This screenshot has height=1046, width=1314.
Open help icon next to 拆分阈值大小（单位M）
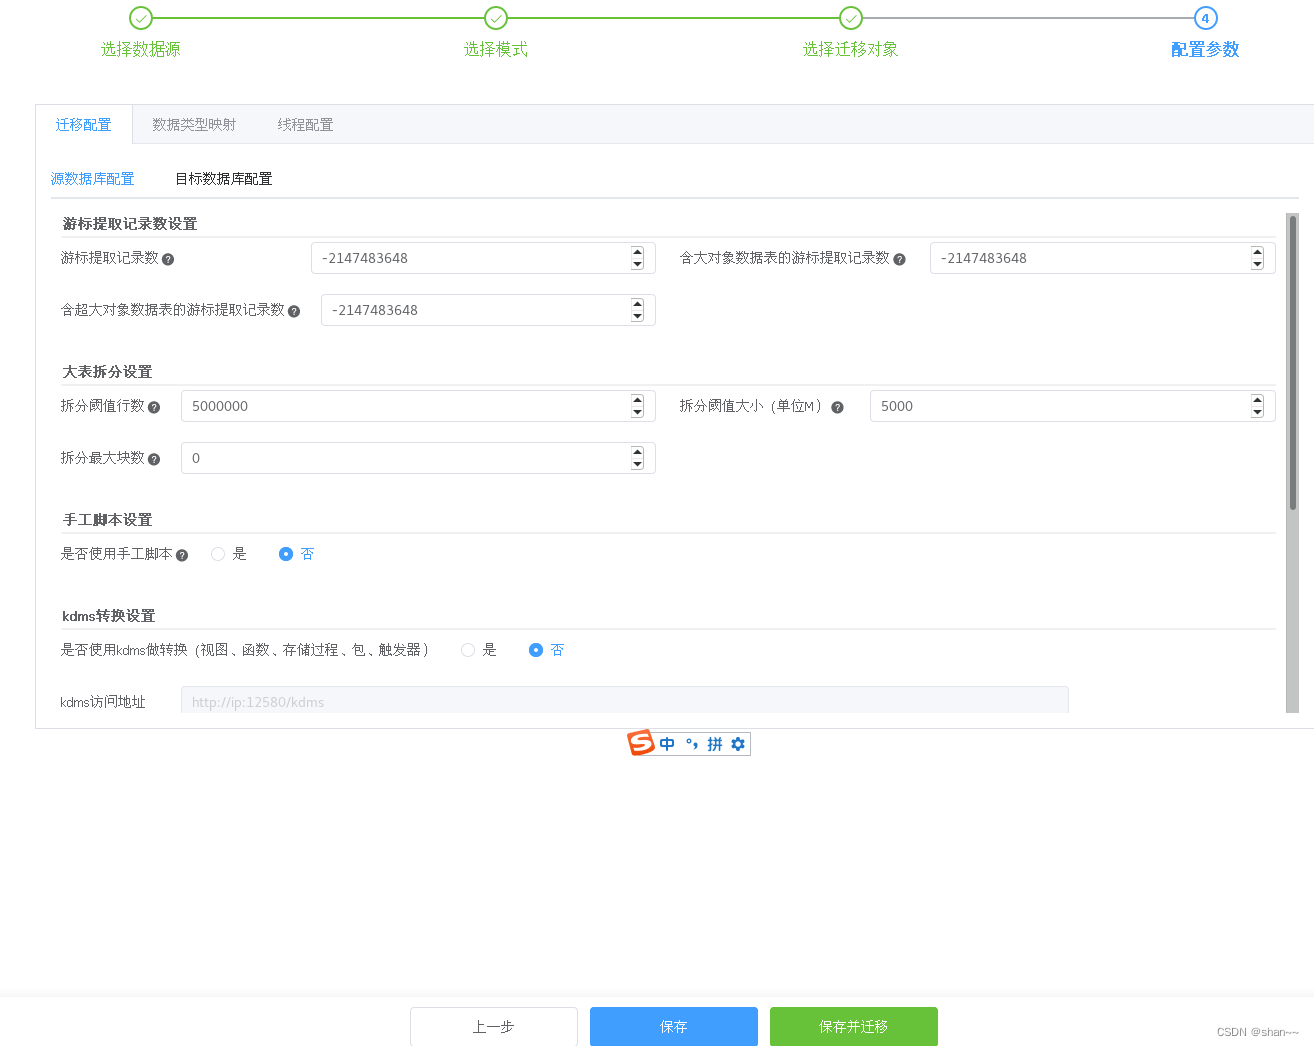(x=837, y=407)
